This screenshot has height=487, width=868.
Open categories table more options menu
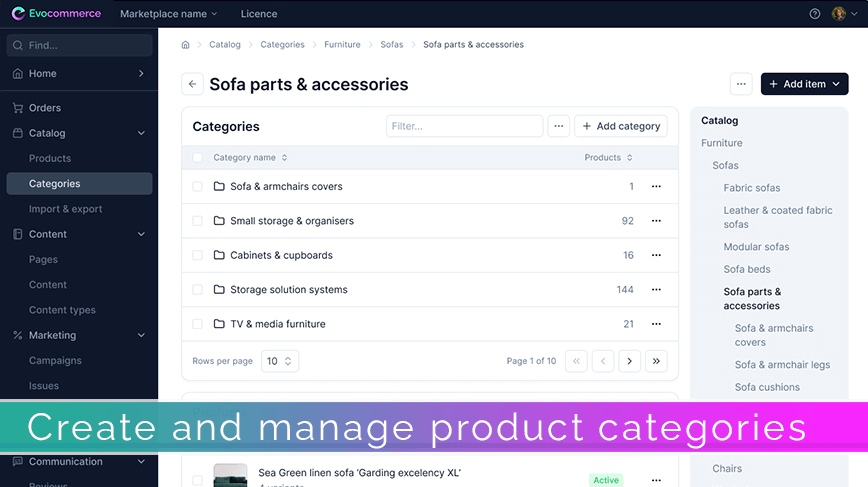click(559, 126)
